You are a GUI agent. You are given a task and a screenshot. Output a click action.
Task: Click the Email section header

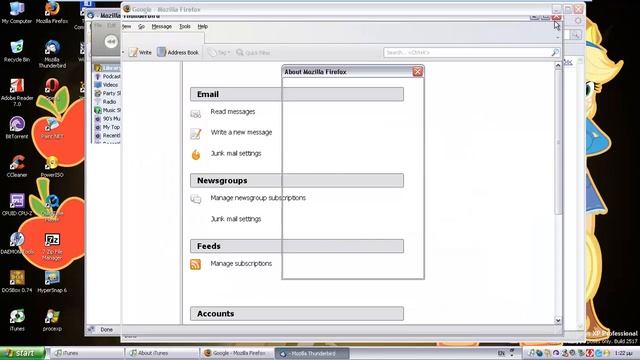(x=297, y=94)
